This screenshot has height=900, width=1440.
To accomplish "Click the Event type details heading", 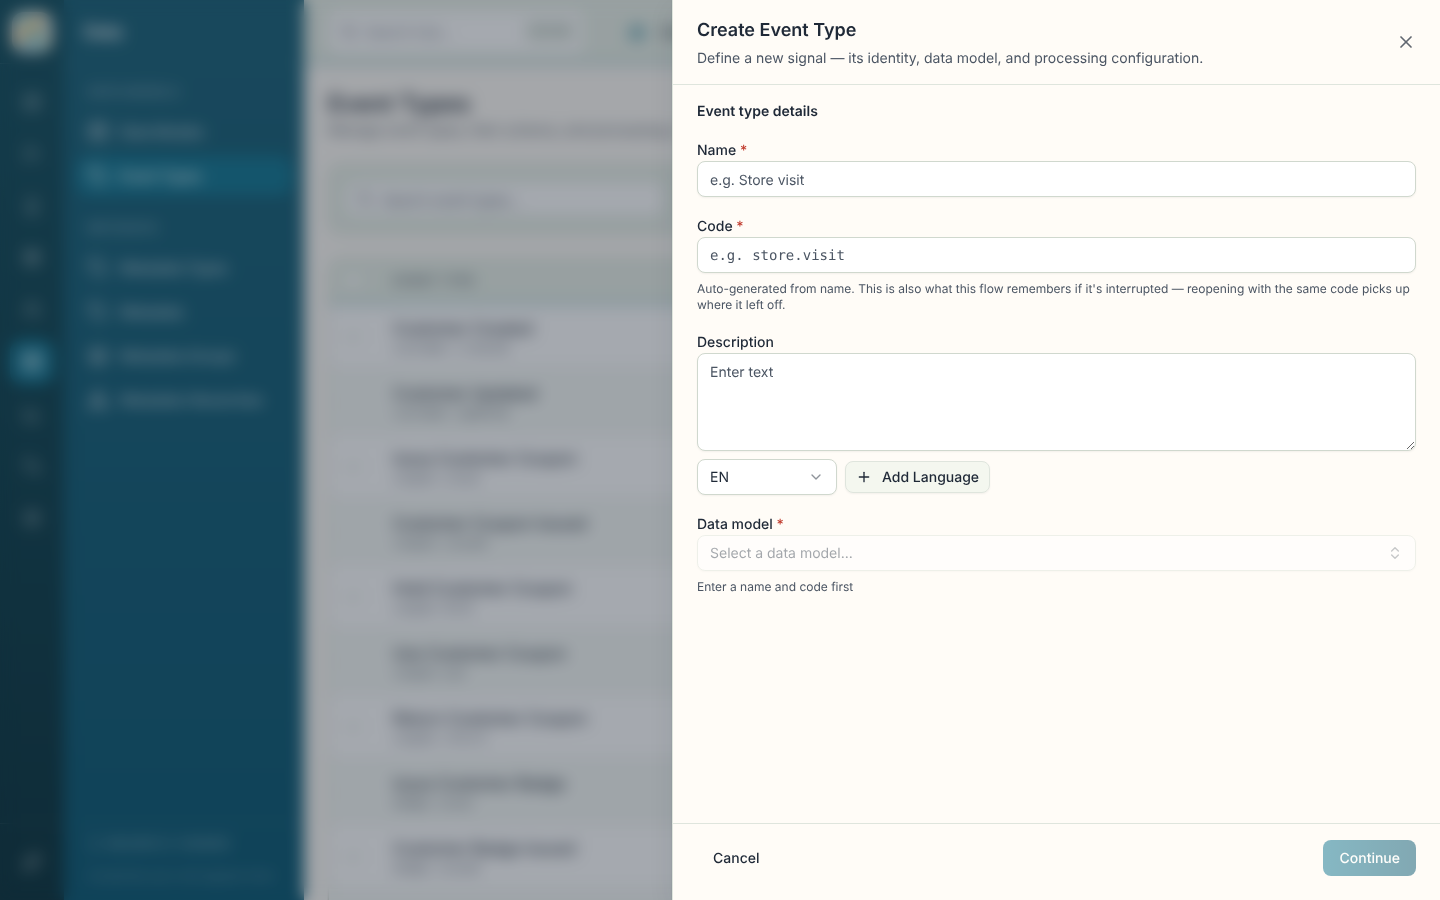I will point(757,111).
